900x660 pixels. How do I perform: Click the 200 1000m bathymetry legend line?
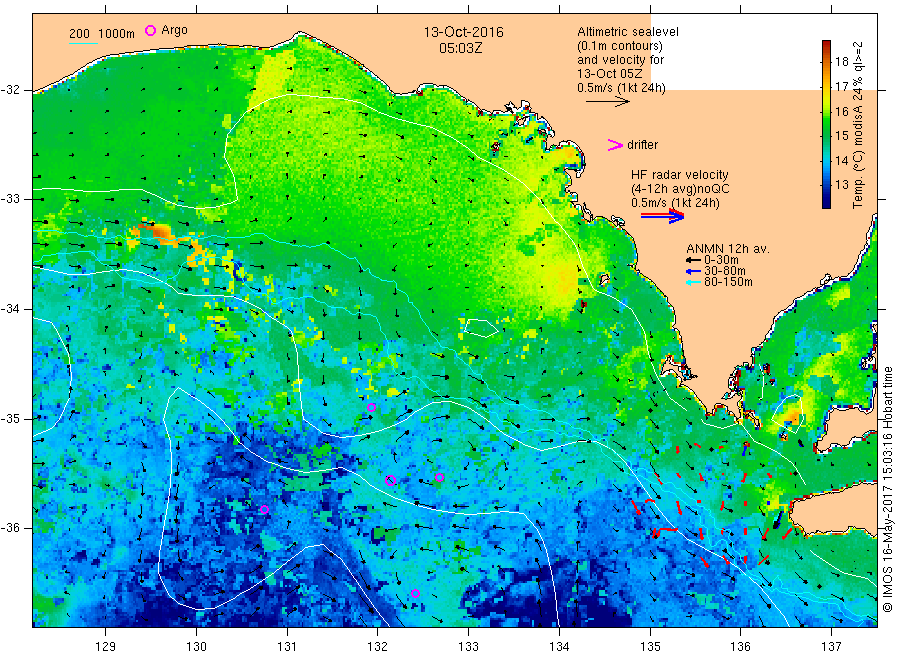pos(83,43)
